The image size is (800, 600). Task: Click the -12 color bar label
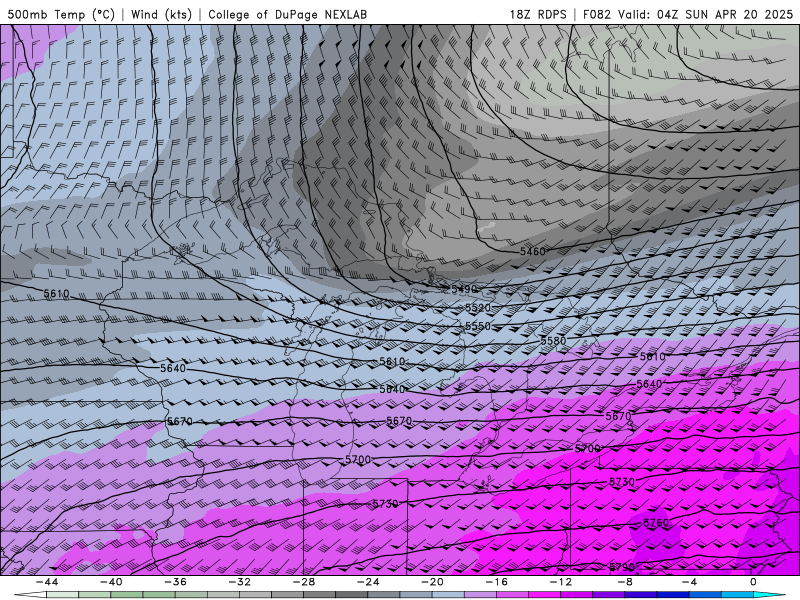click(561, 582)
